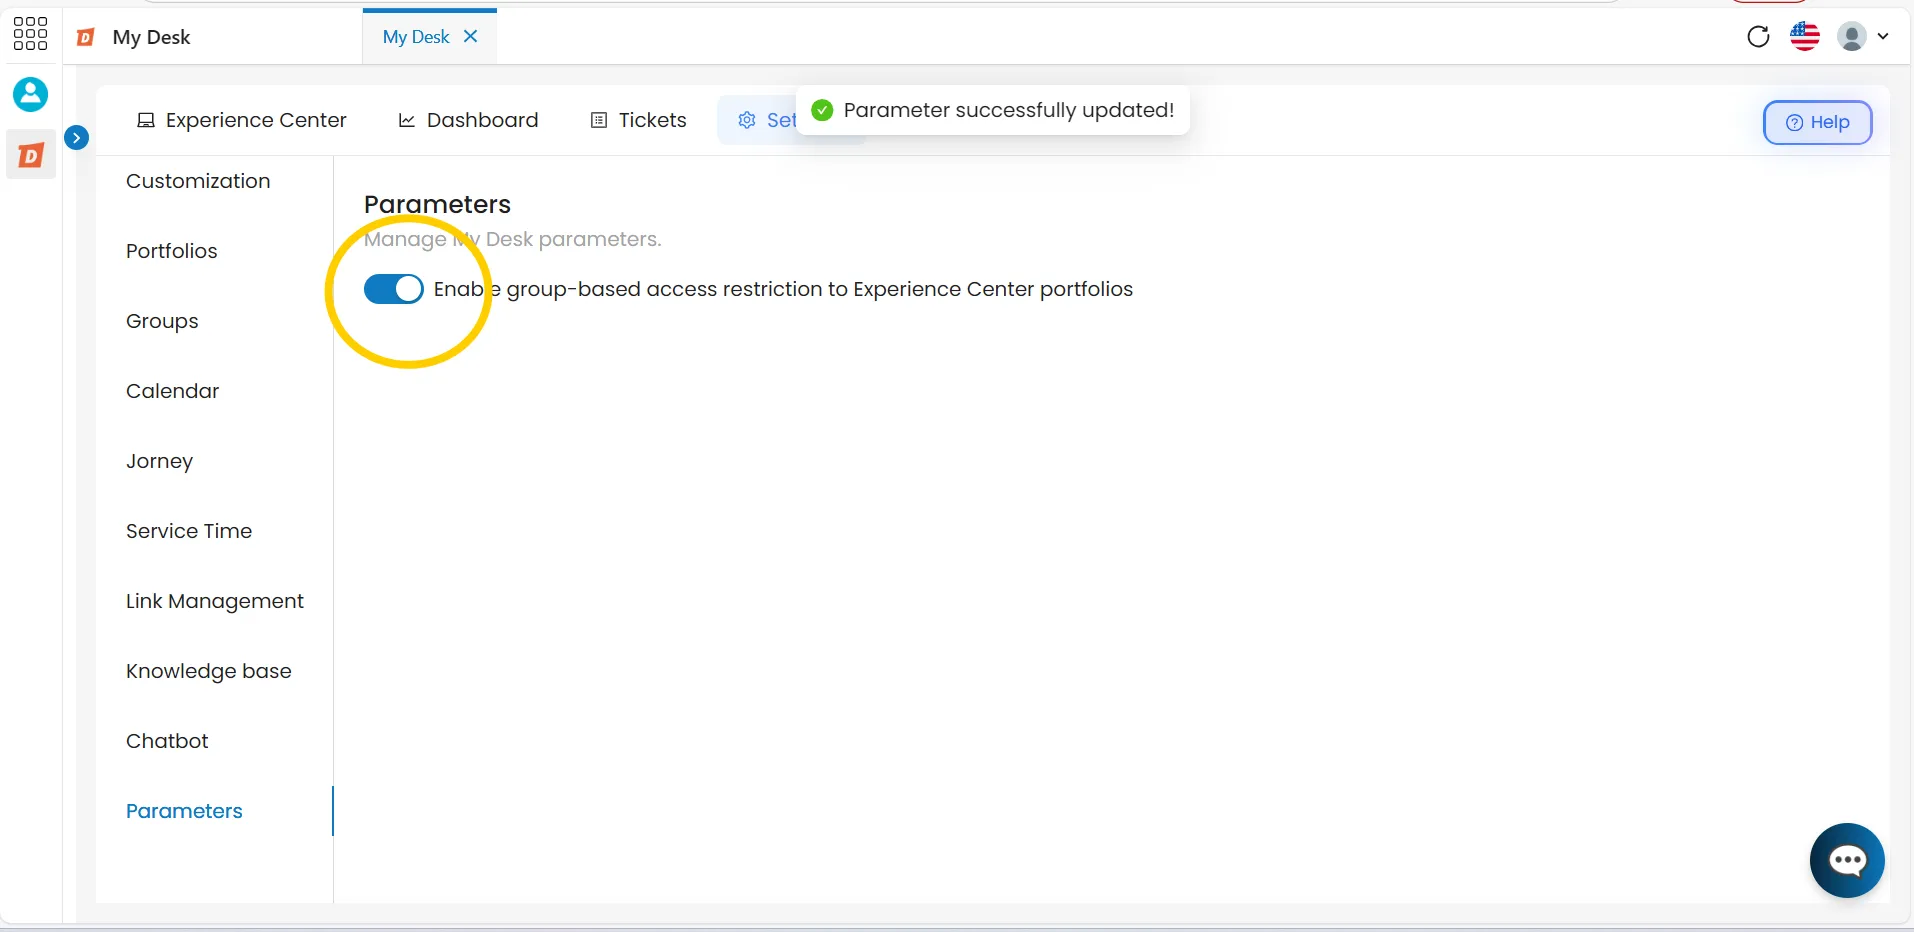Go to Link Management settings
This screenshot has height=932, width=1914.
coord(215,601)
